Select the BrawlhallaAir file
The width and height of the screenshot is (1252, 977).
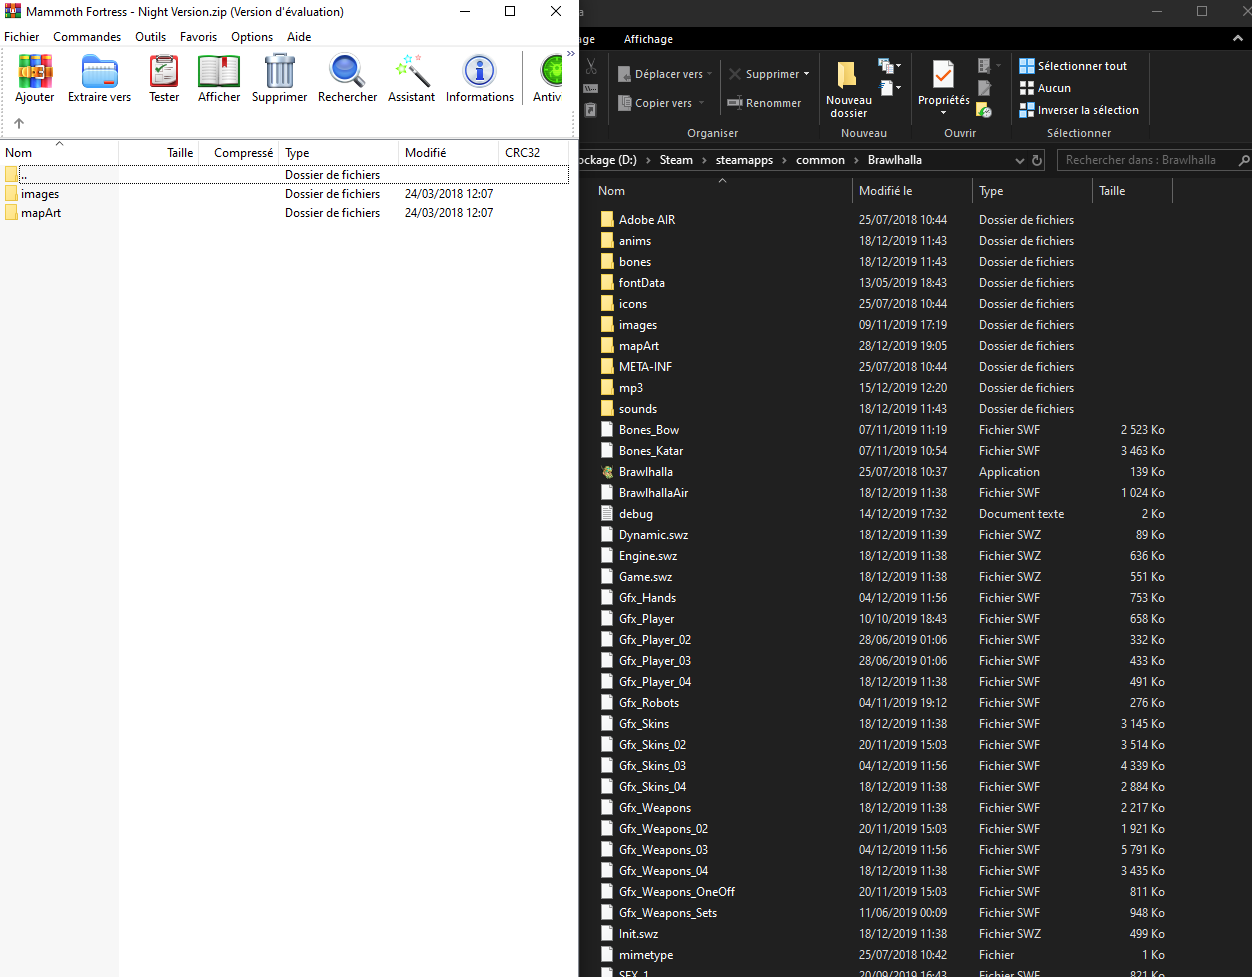click(653, 493)
